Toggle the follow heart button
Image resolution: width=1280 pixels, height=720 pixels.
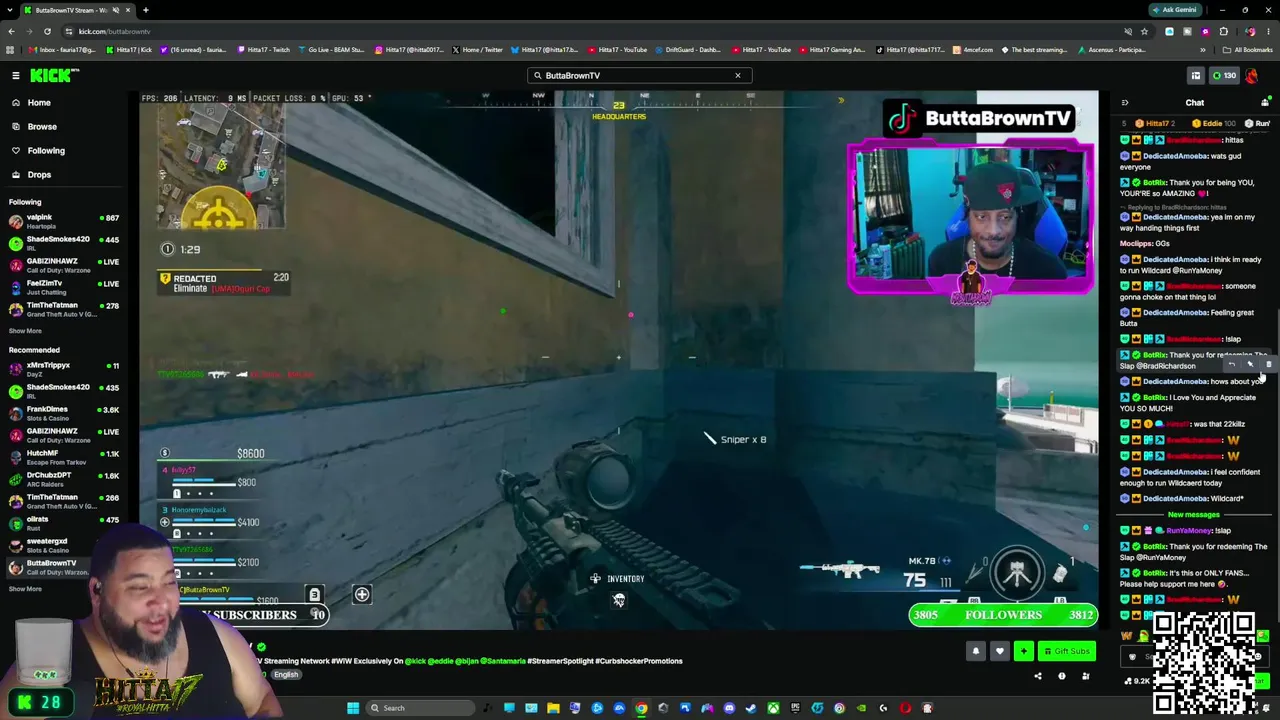[999, 652]
